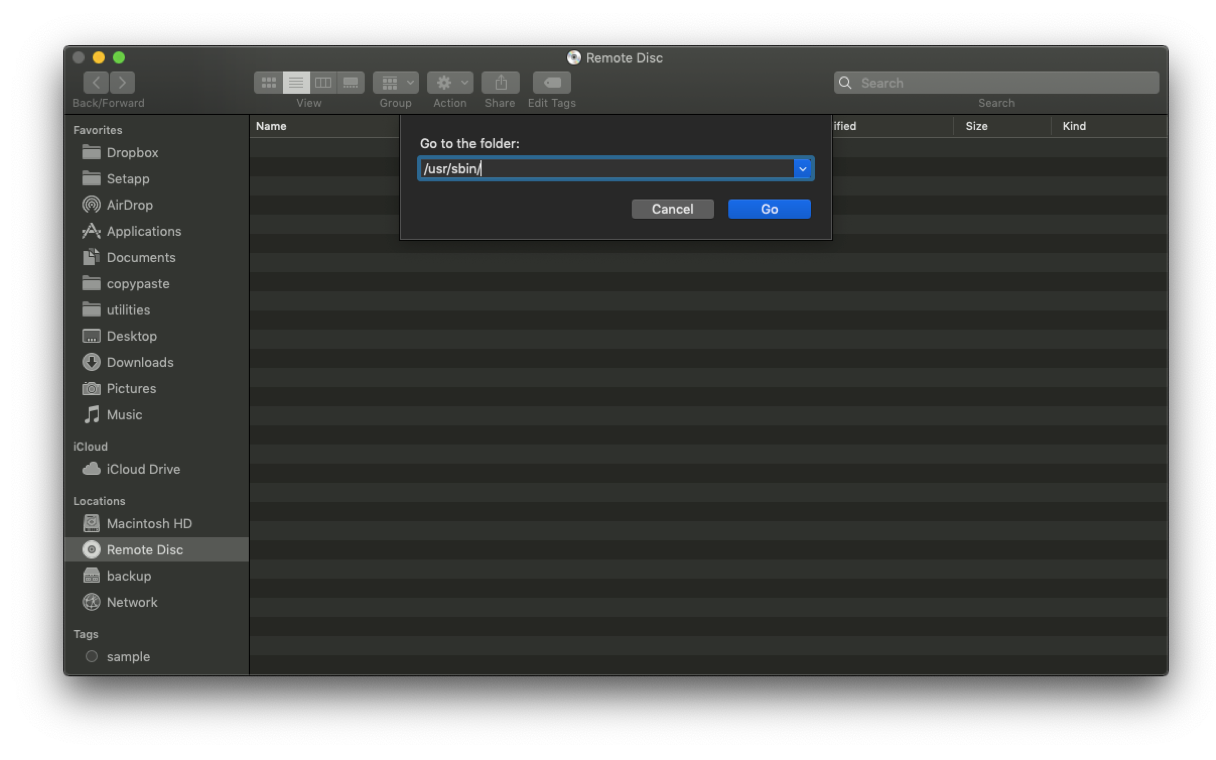The image size is (1216, 760).
Task: Minimize the Finder window
Action: click(99, 58)
